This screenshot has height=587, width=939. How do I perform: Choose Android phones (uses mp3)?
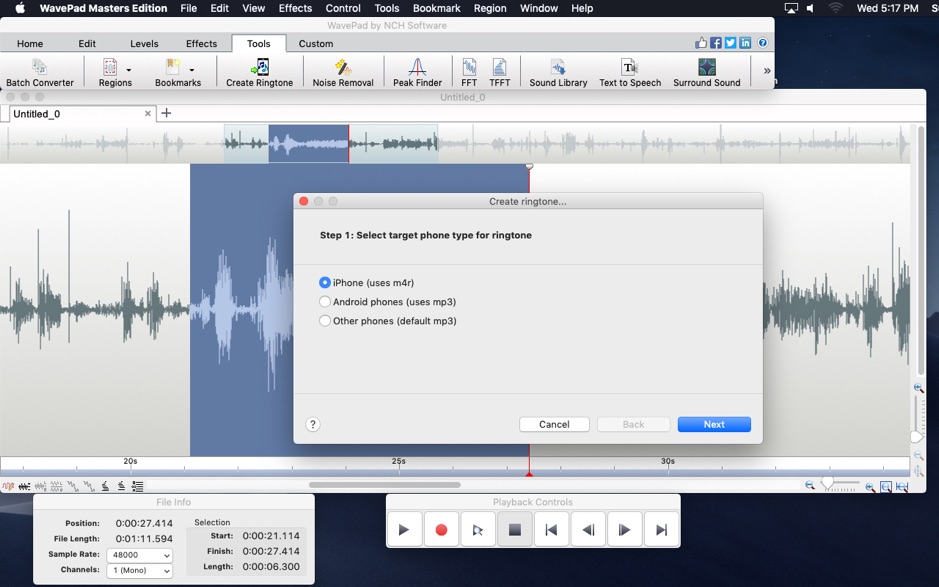click(x=324, y=301)
